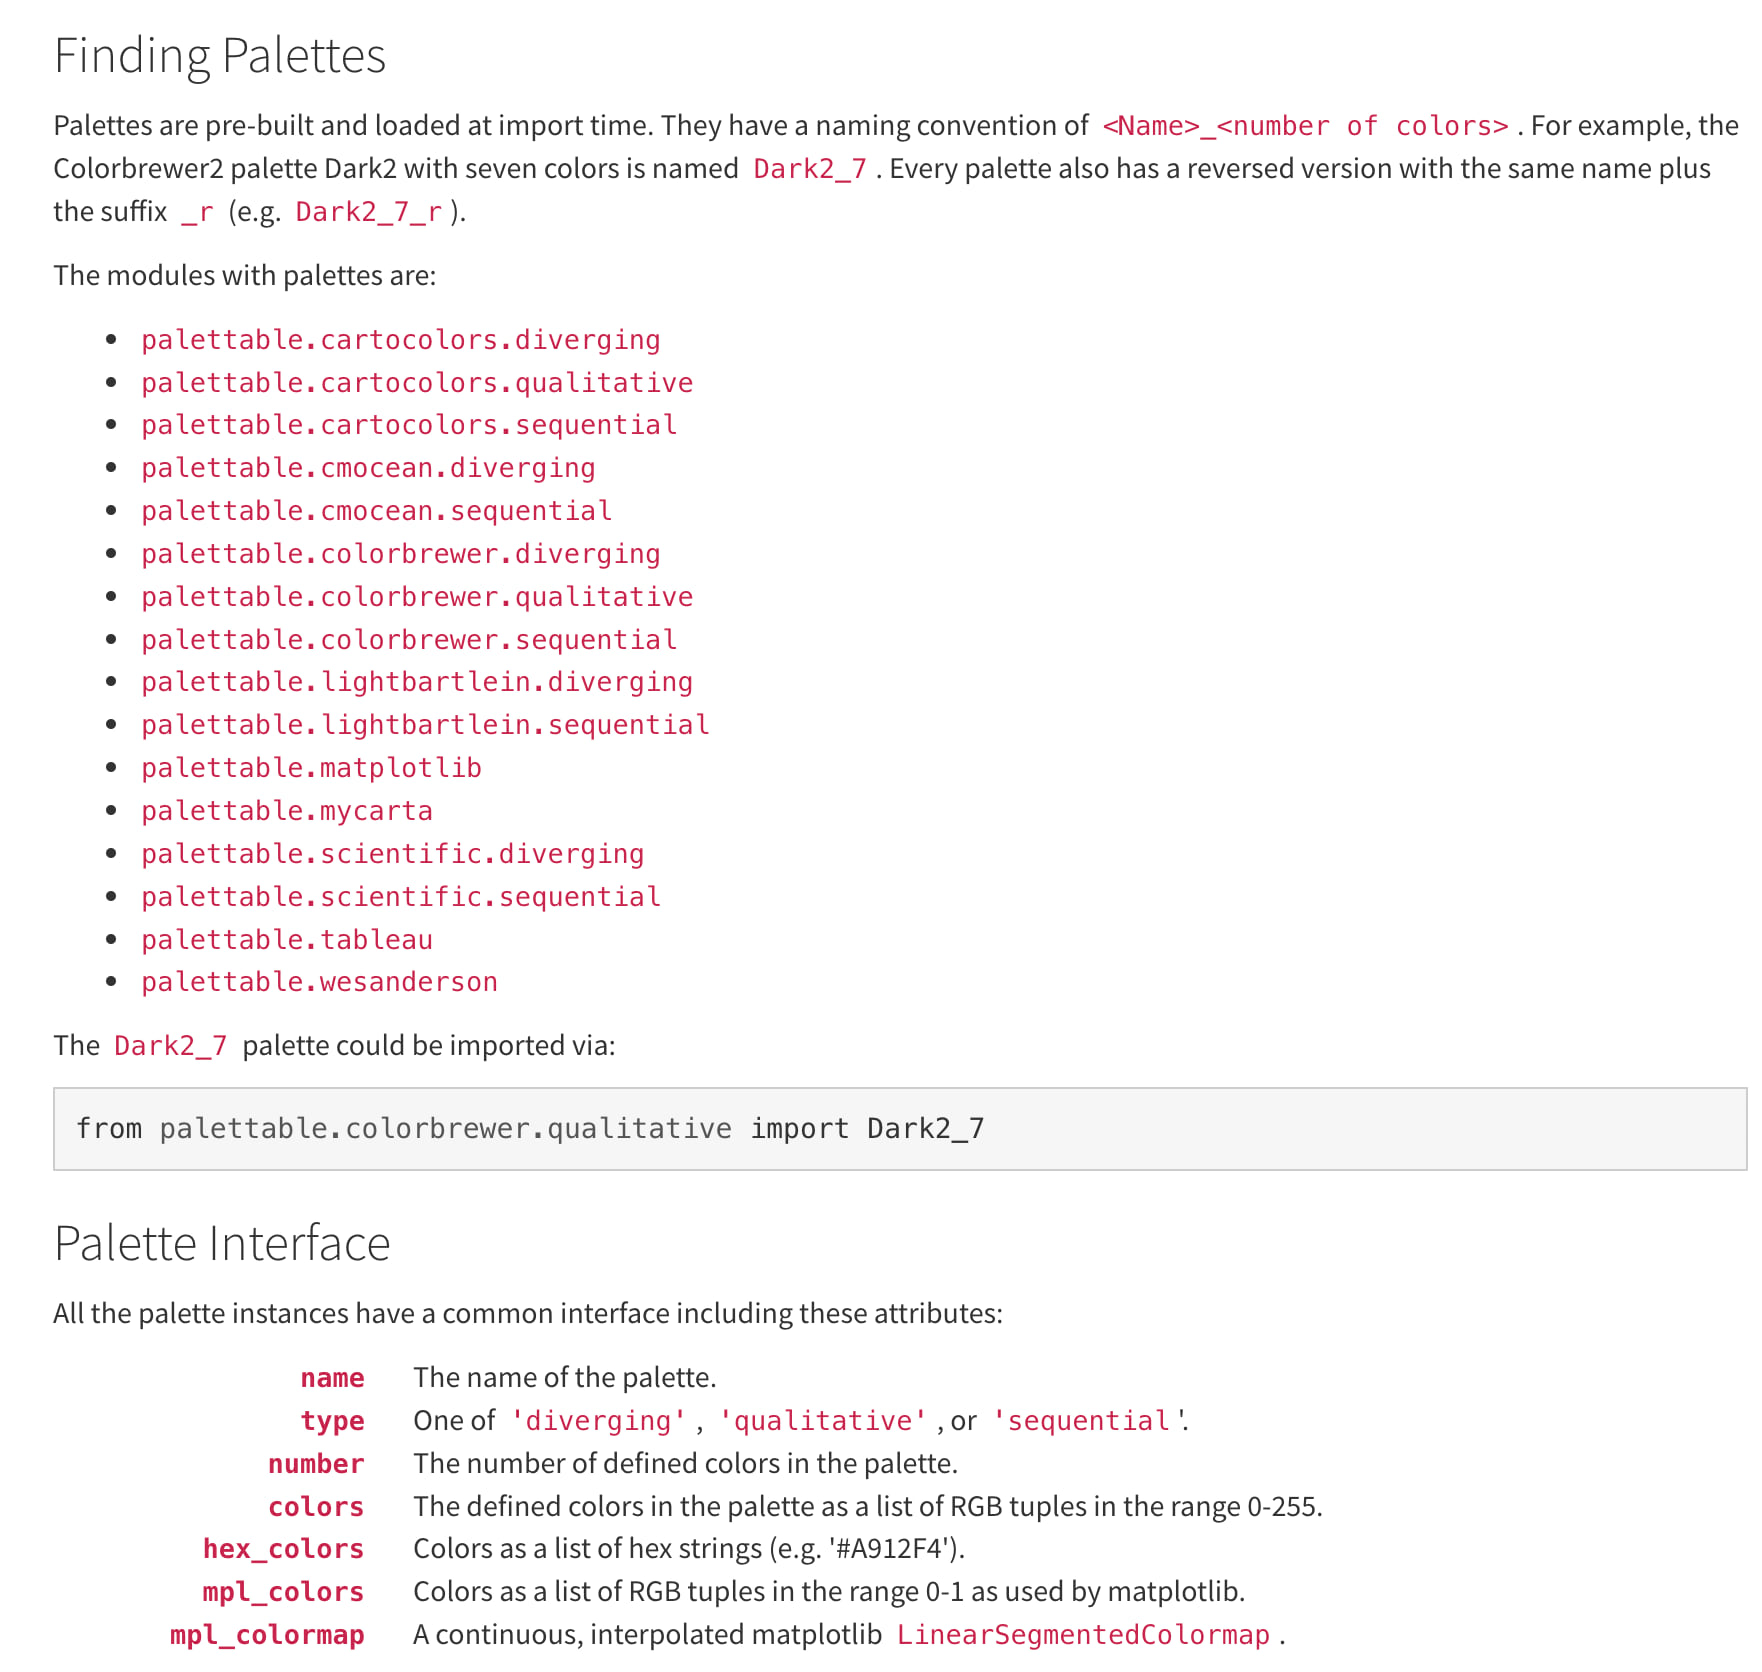The image size is (1762, 1672).
Task: Visit the palettable.wesanderson module link
Action: click(x=319, y=982)
